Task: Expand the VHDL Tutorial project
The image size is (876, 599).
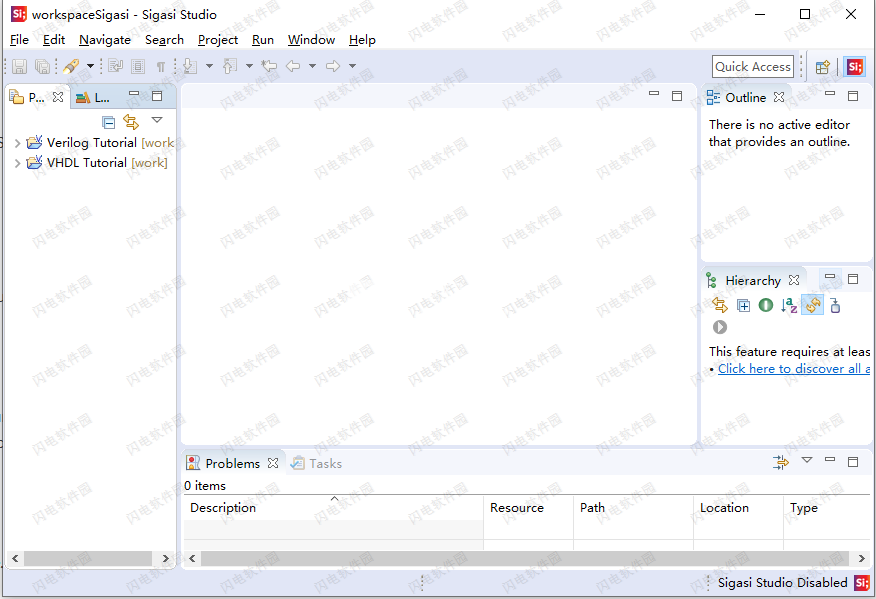Action: pyautogui.click(x=17, y=163)
